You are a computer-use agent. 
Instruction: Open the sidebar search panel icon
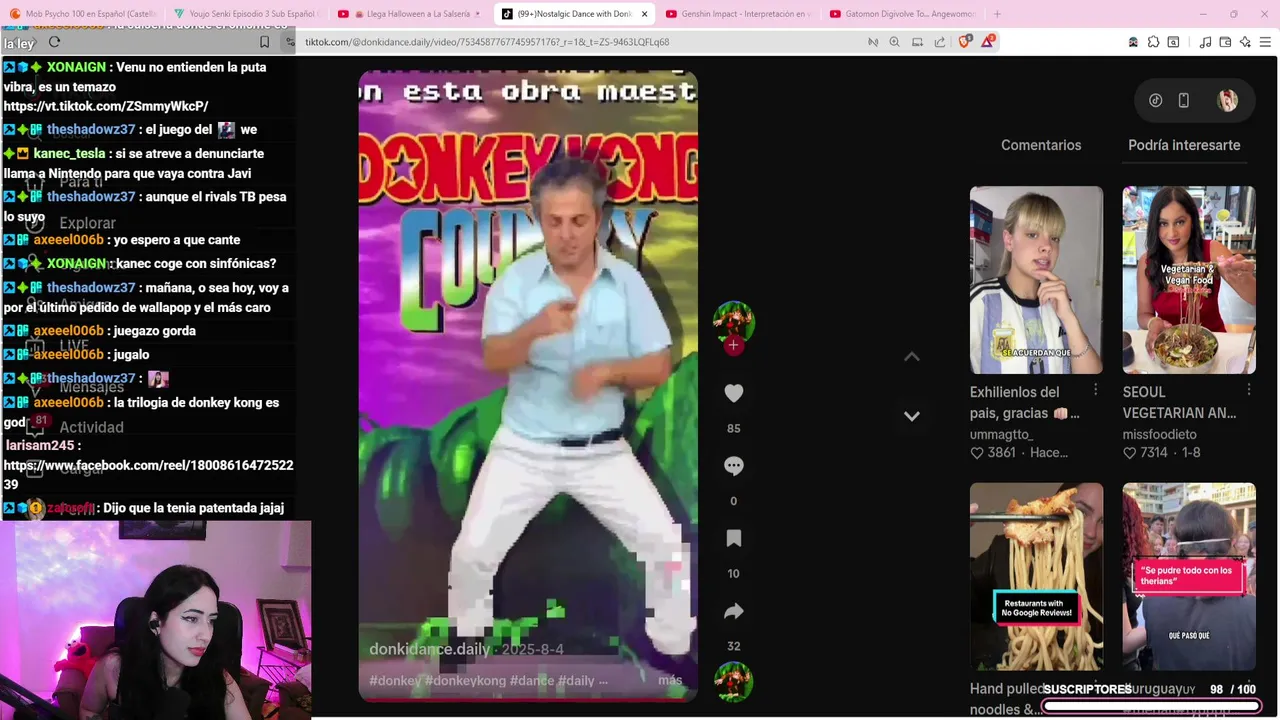[x=1173, y=42]
